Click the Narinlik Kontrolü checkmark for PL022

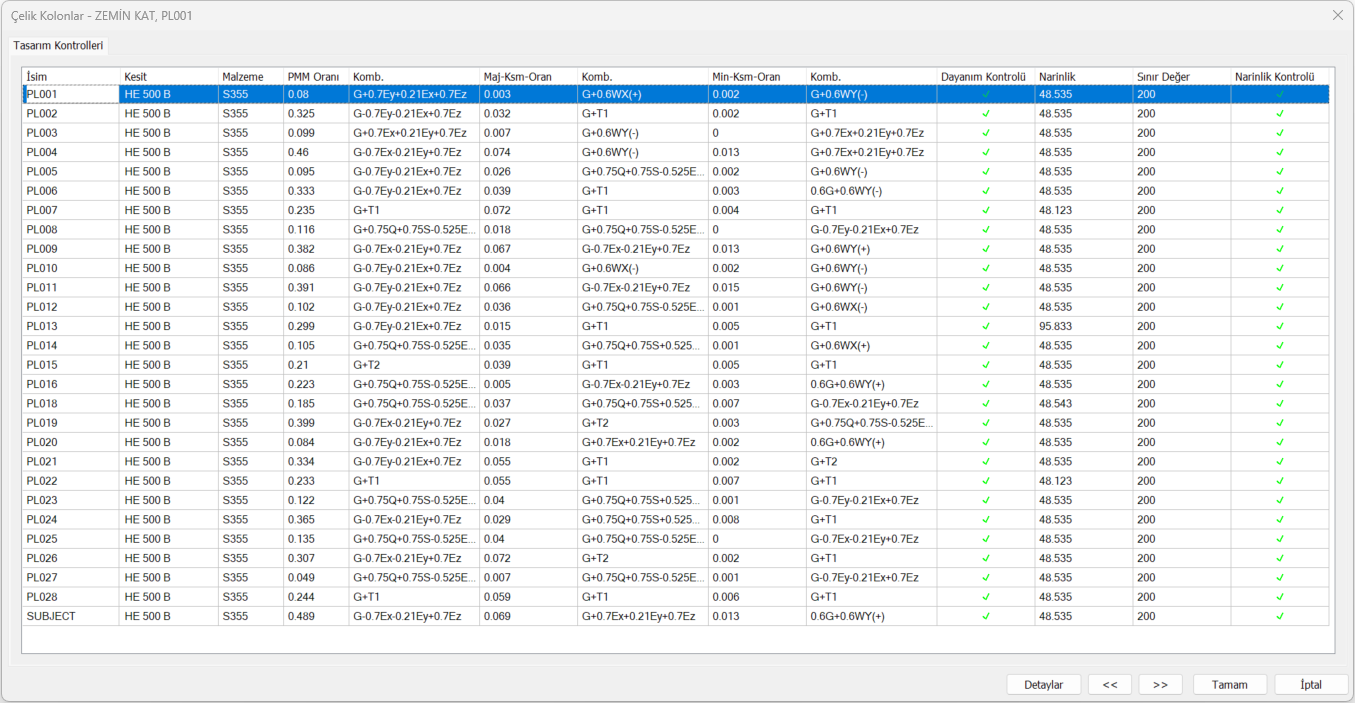pyautogui.click(x=1279, y=481)
